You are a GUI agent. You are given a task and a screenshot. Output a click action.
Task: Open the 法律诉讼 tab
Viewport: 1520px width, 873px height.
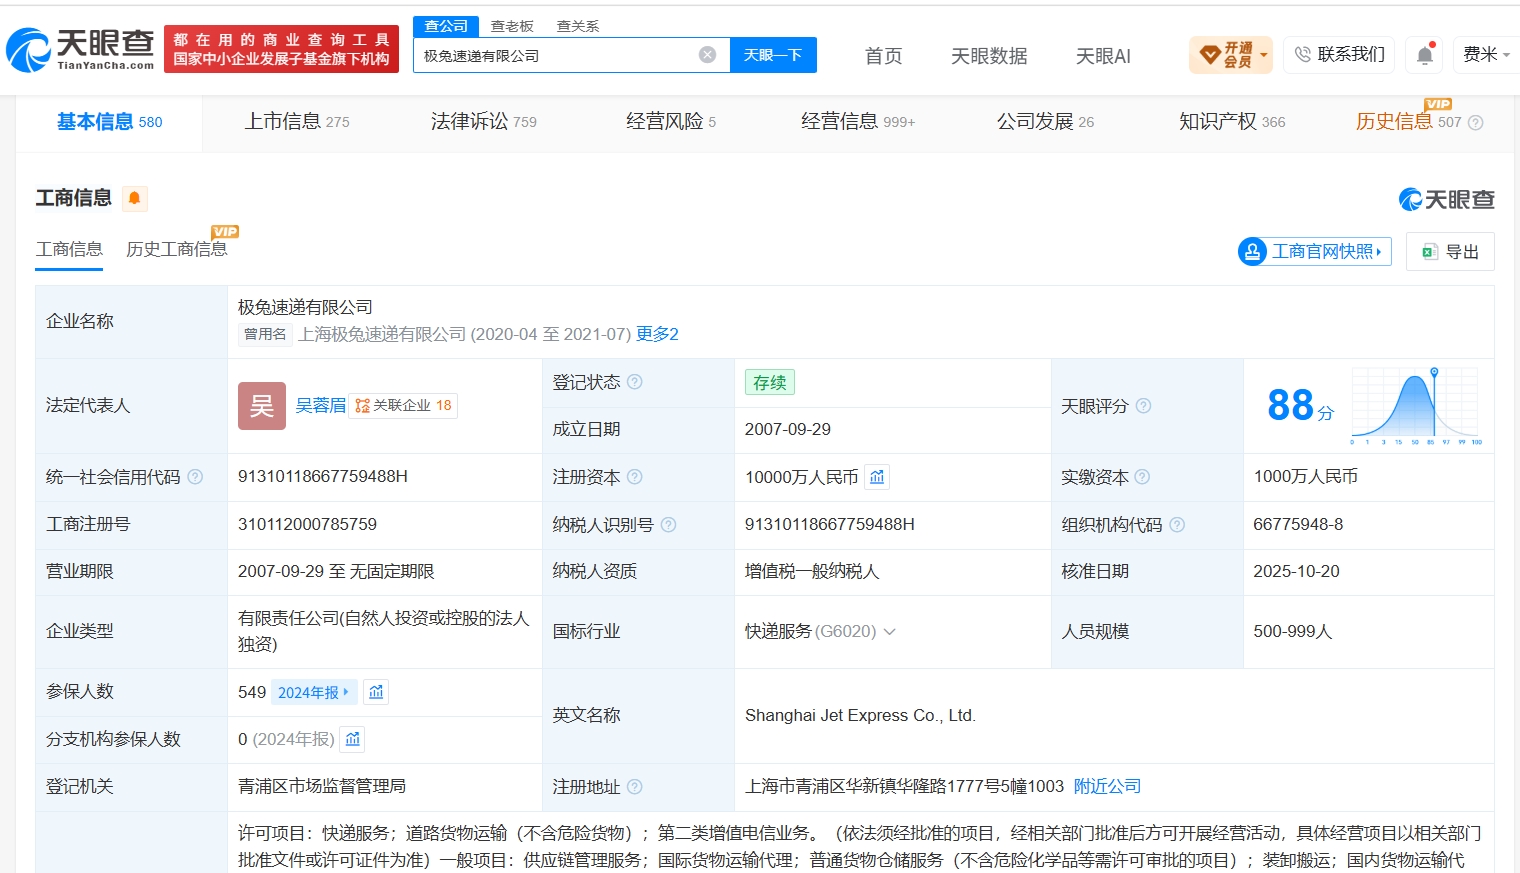click(x=483, y=122)
